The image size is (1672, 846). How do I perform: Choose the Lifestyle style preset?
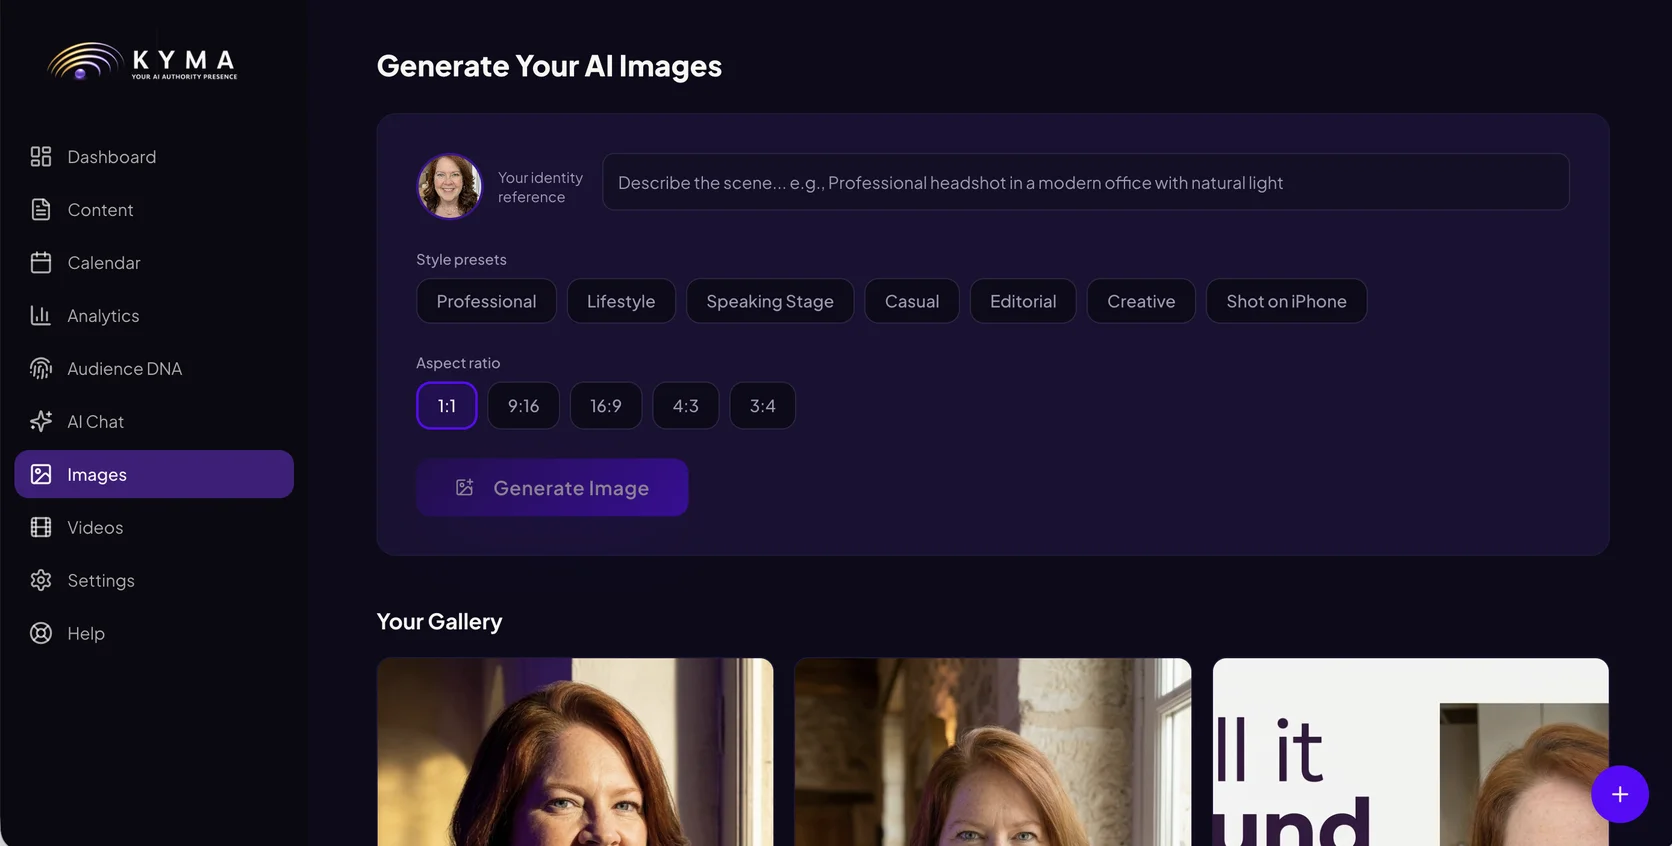point(621,301)
